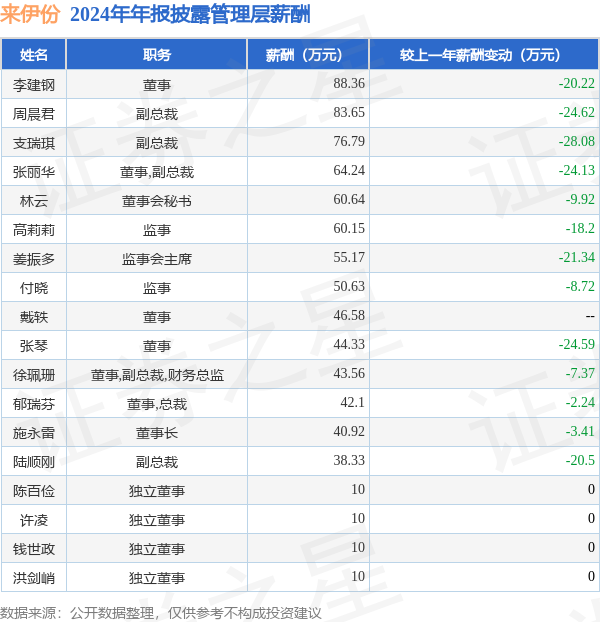This screenshot has width=600, height=622.
Task: Select the name 陆顺刚
Action: (x=34, y=462)
